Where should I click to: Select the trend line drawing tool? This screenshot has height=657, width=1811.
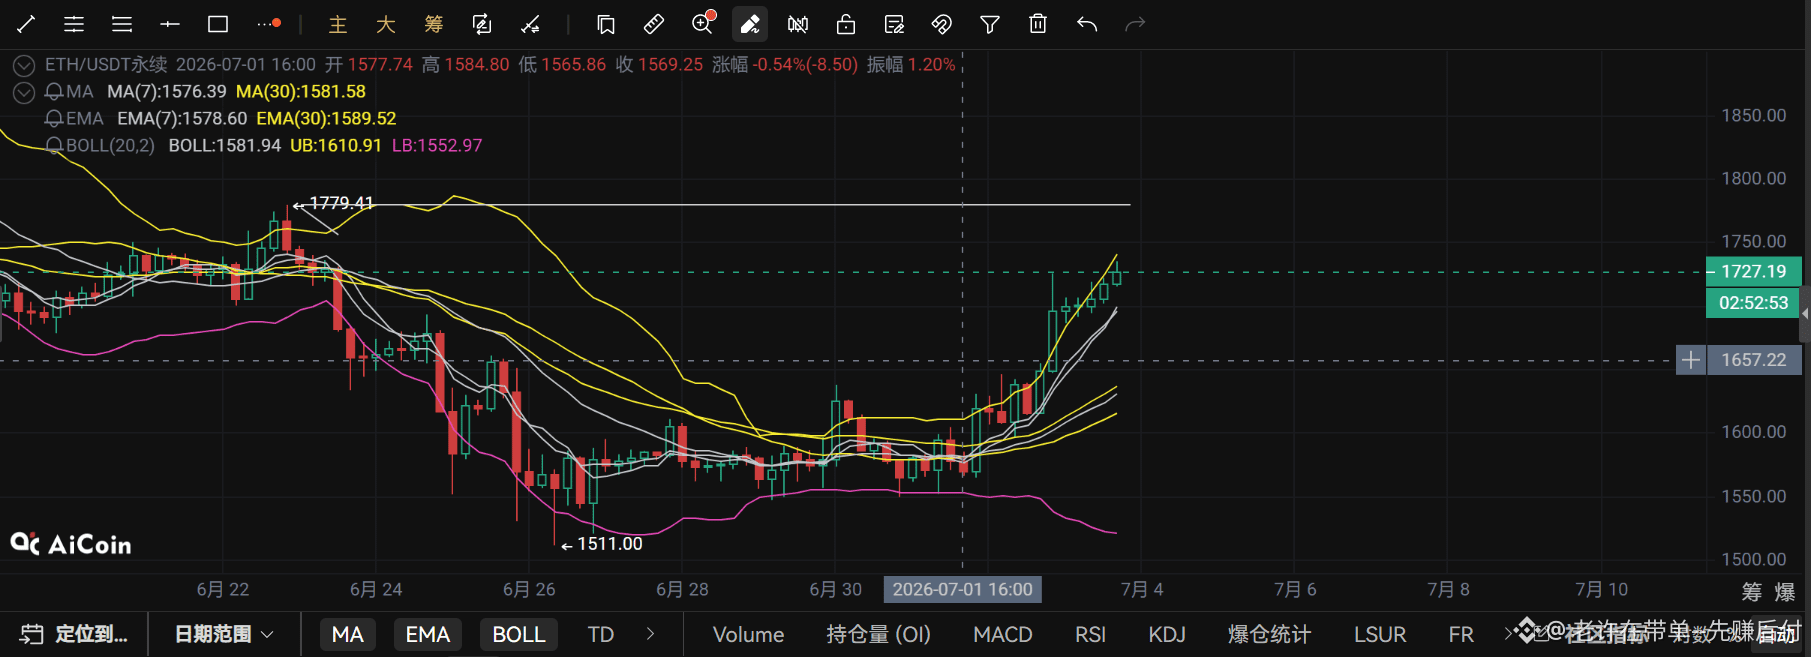coord(26,24)
